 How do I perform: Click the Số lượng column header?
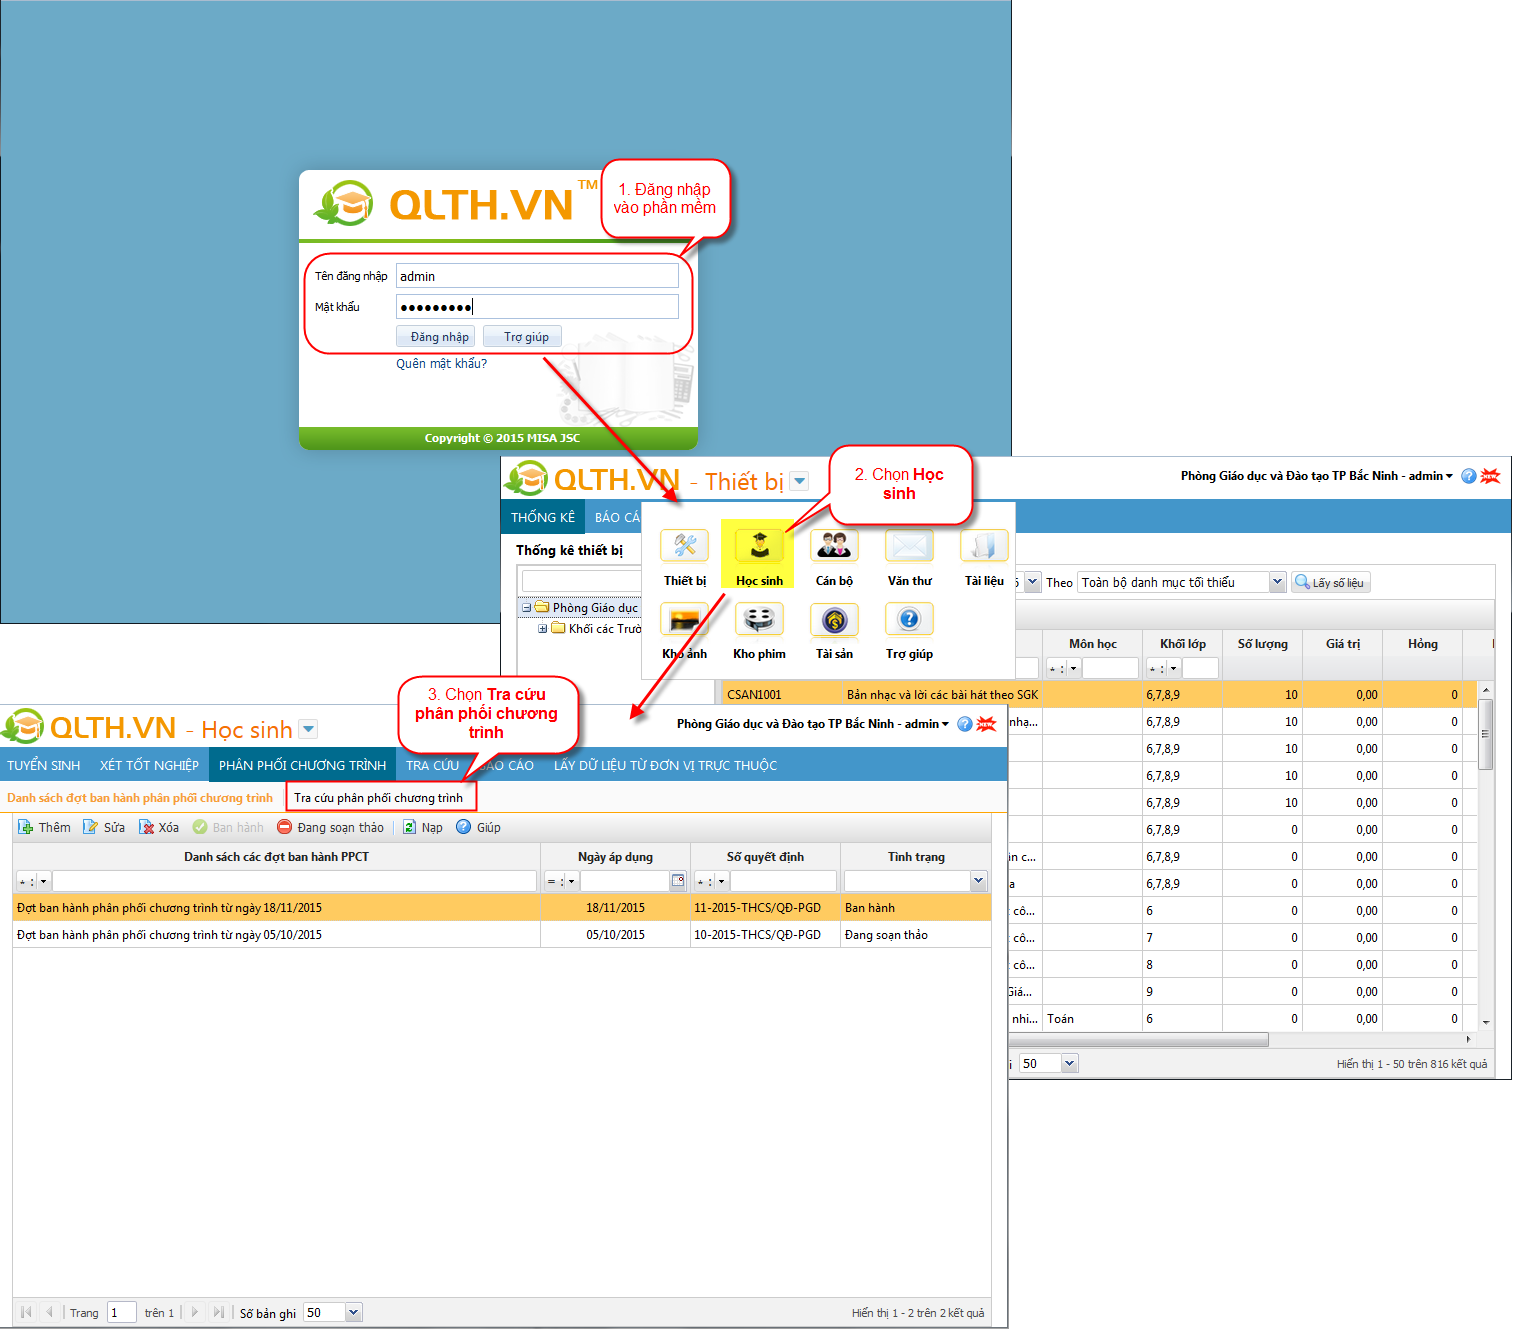coord(1262,643)
